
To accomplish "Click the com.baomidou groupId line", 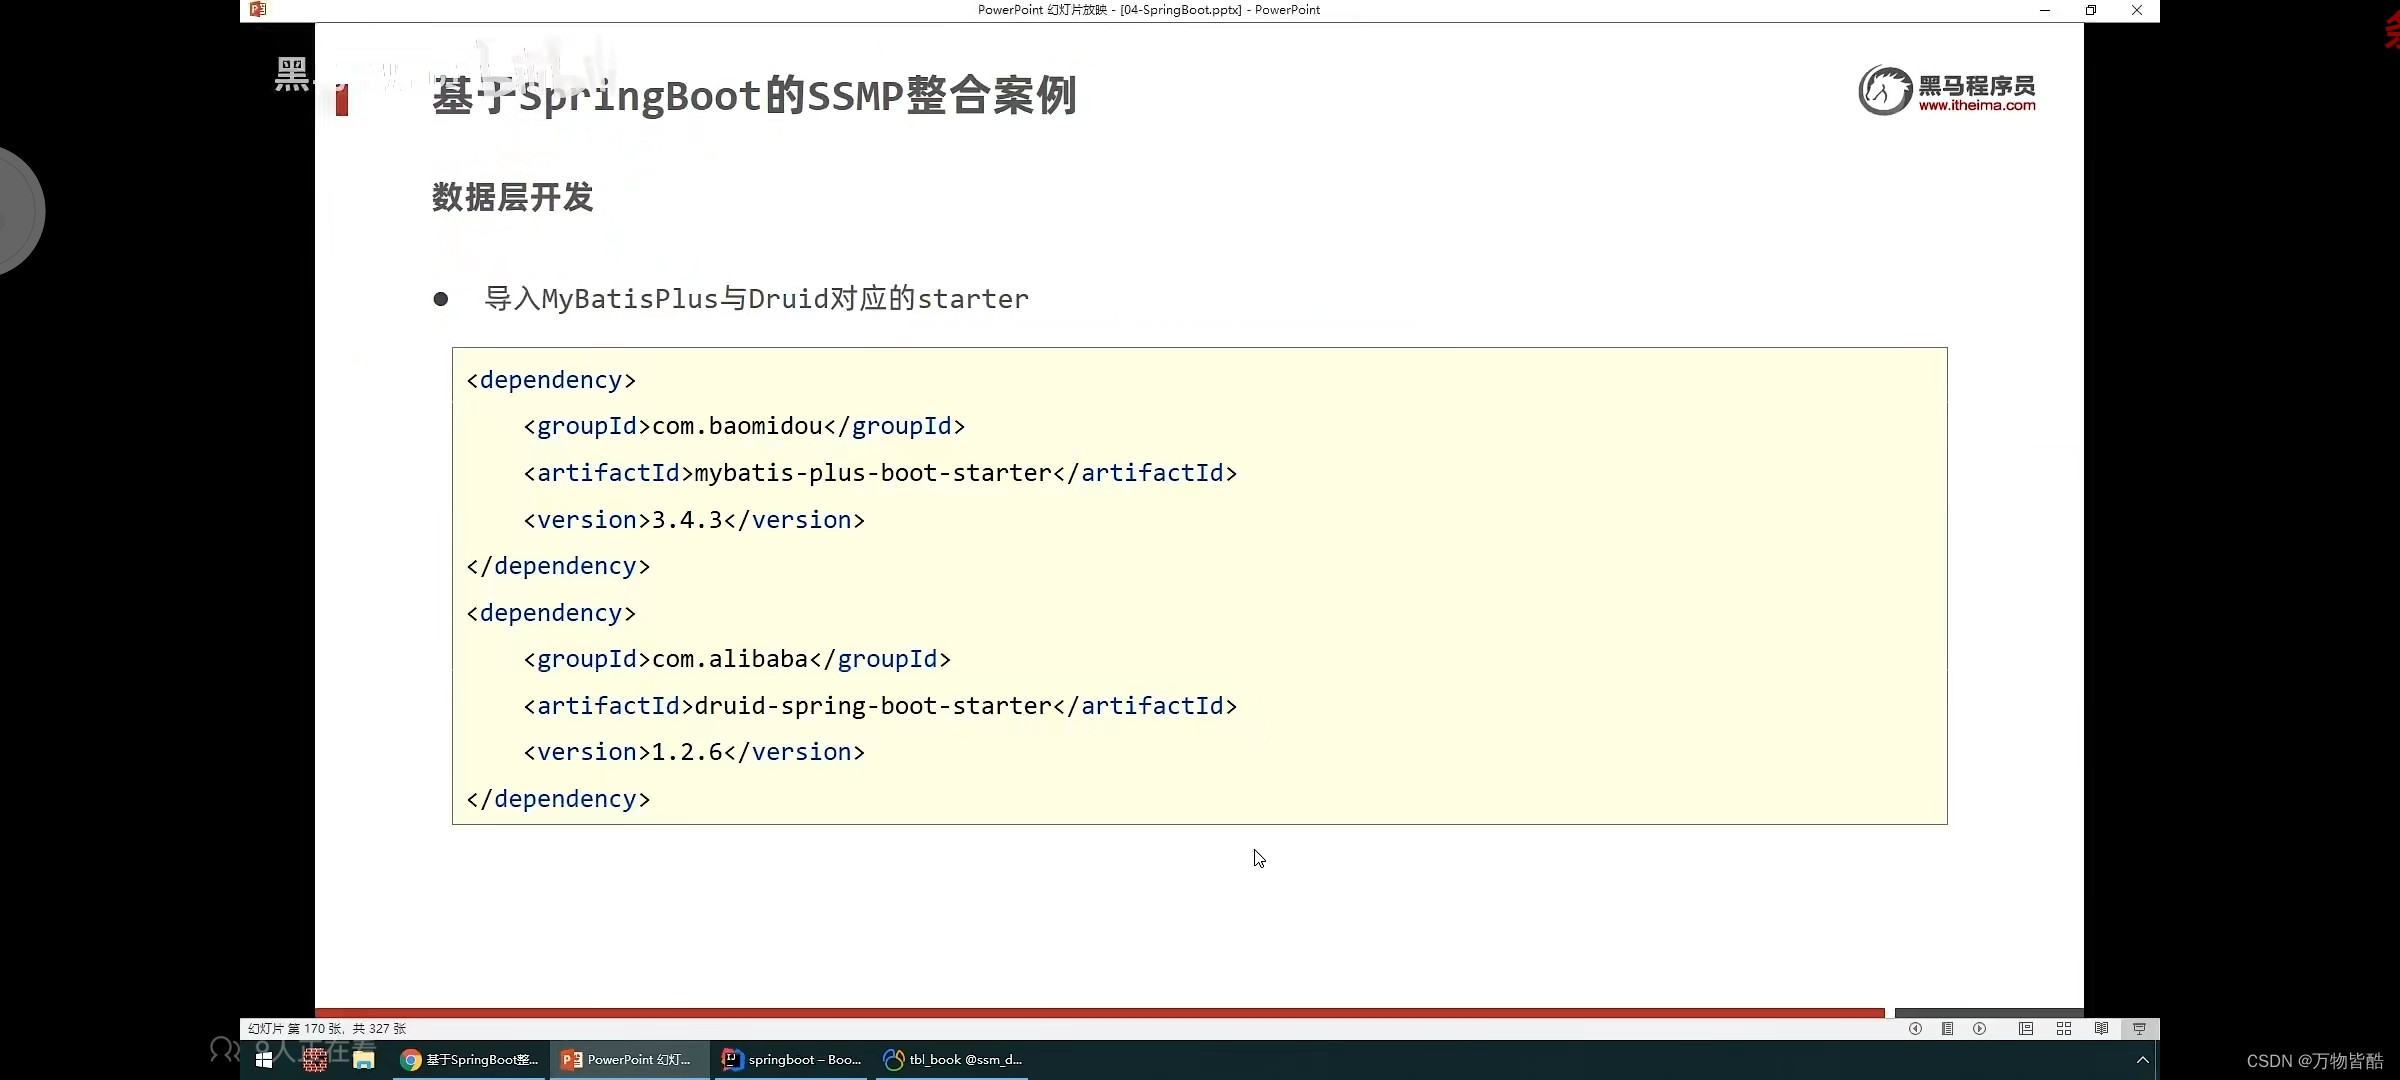I will point(744,426).
